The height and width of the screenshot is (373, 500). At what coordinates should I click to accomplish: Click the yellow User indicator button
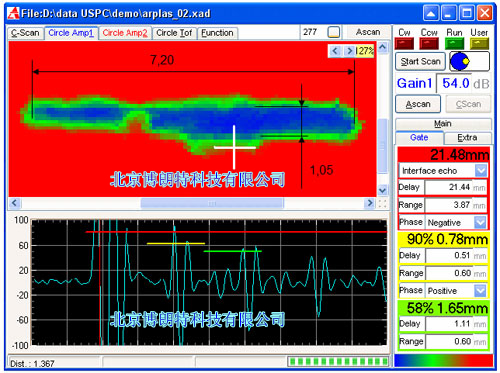pos(479,44)
